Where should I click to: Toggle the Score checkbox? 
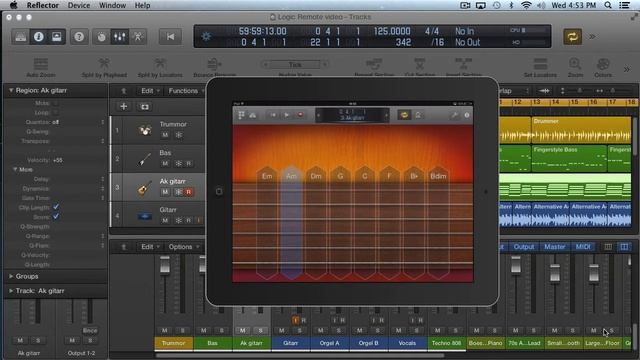click(56, 217)
